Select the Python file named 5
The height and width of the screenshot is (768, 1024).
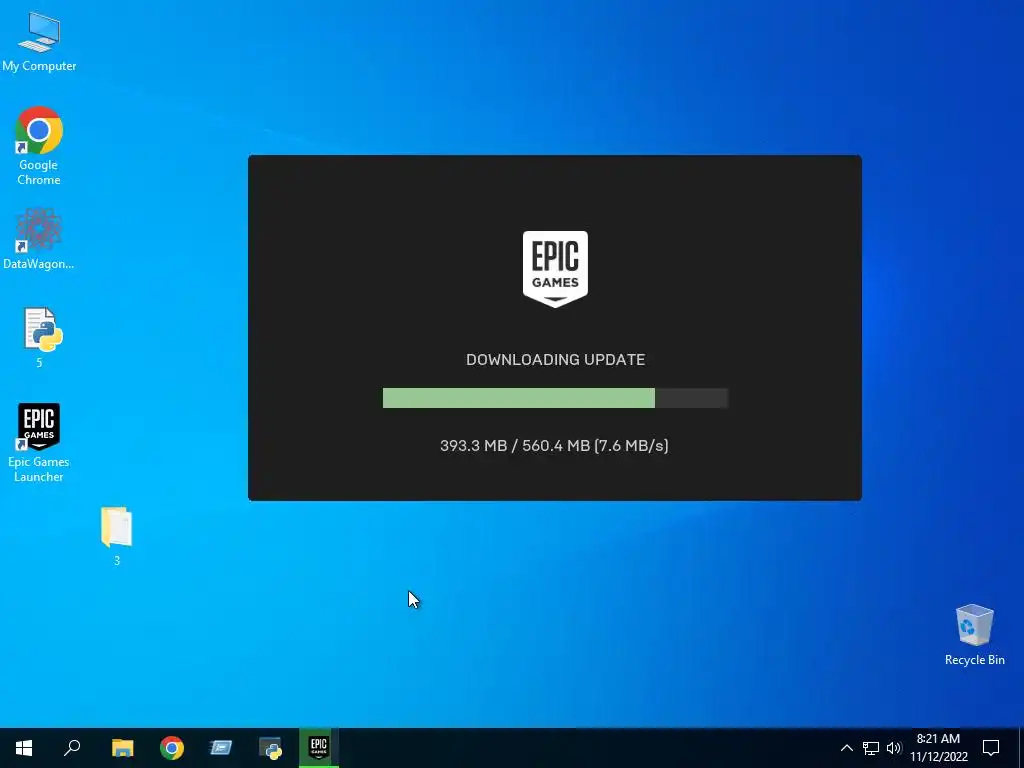41,338
